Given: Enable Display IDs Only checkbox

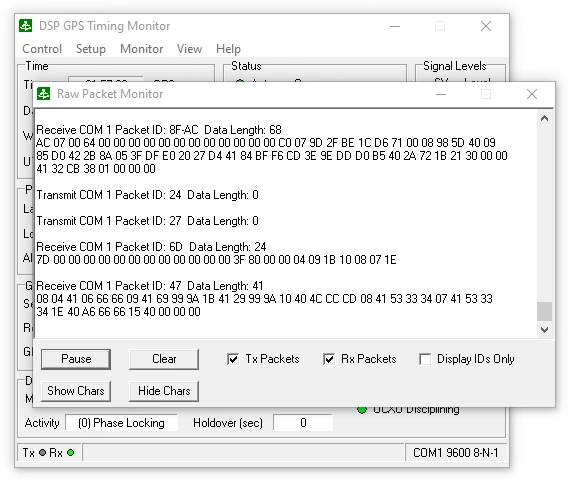Looking at the screenshot, I should coord(425,359).
